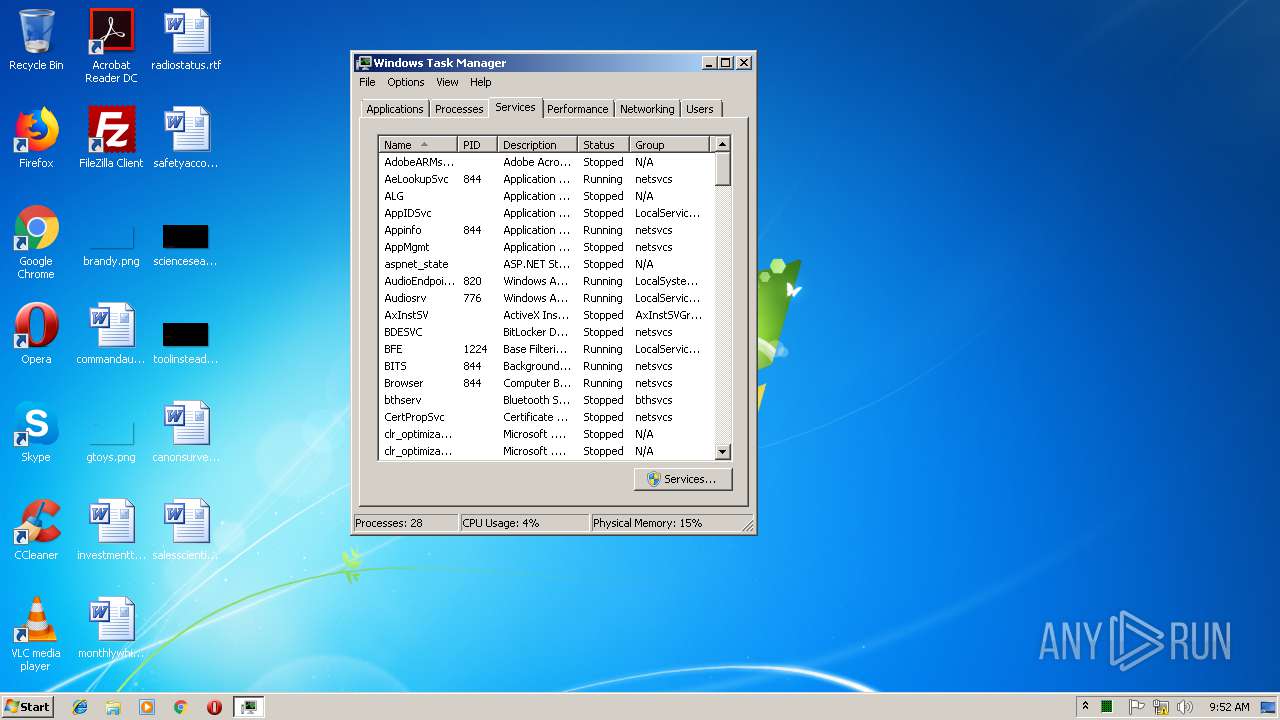
Task: Open the File menu in Task Manager
Action: coord(367,82)
